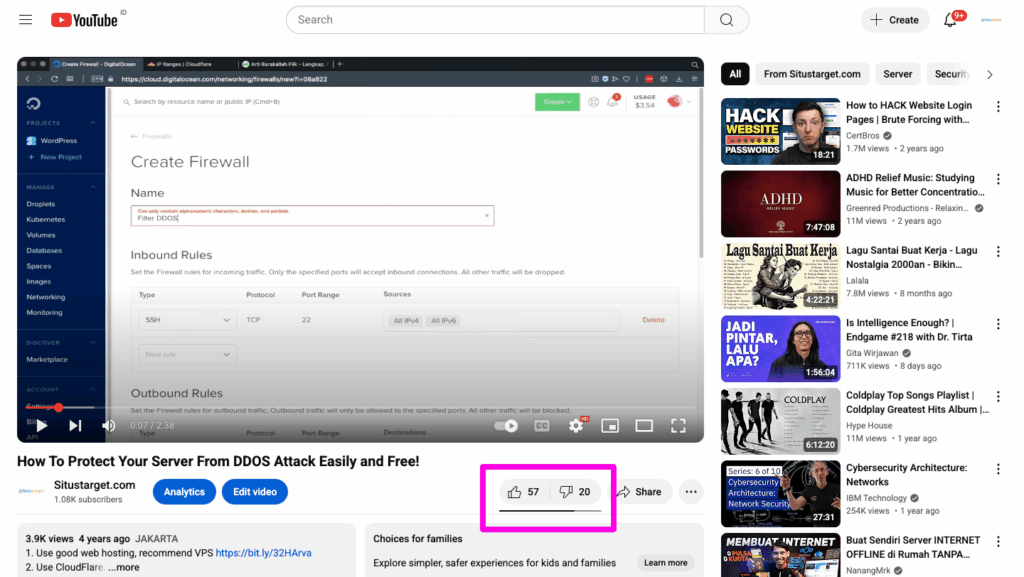Mute the video volume

tap(108, 426)
